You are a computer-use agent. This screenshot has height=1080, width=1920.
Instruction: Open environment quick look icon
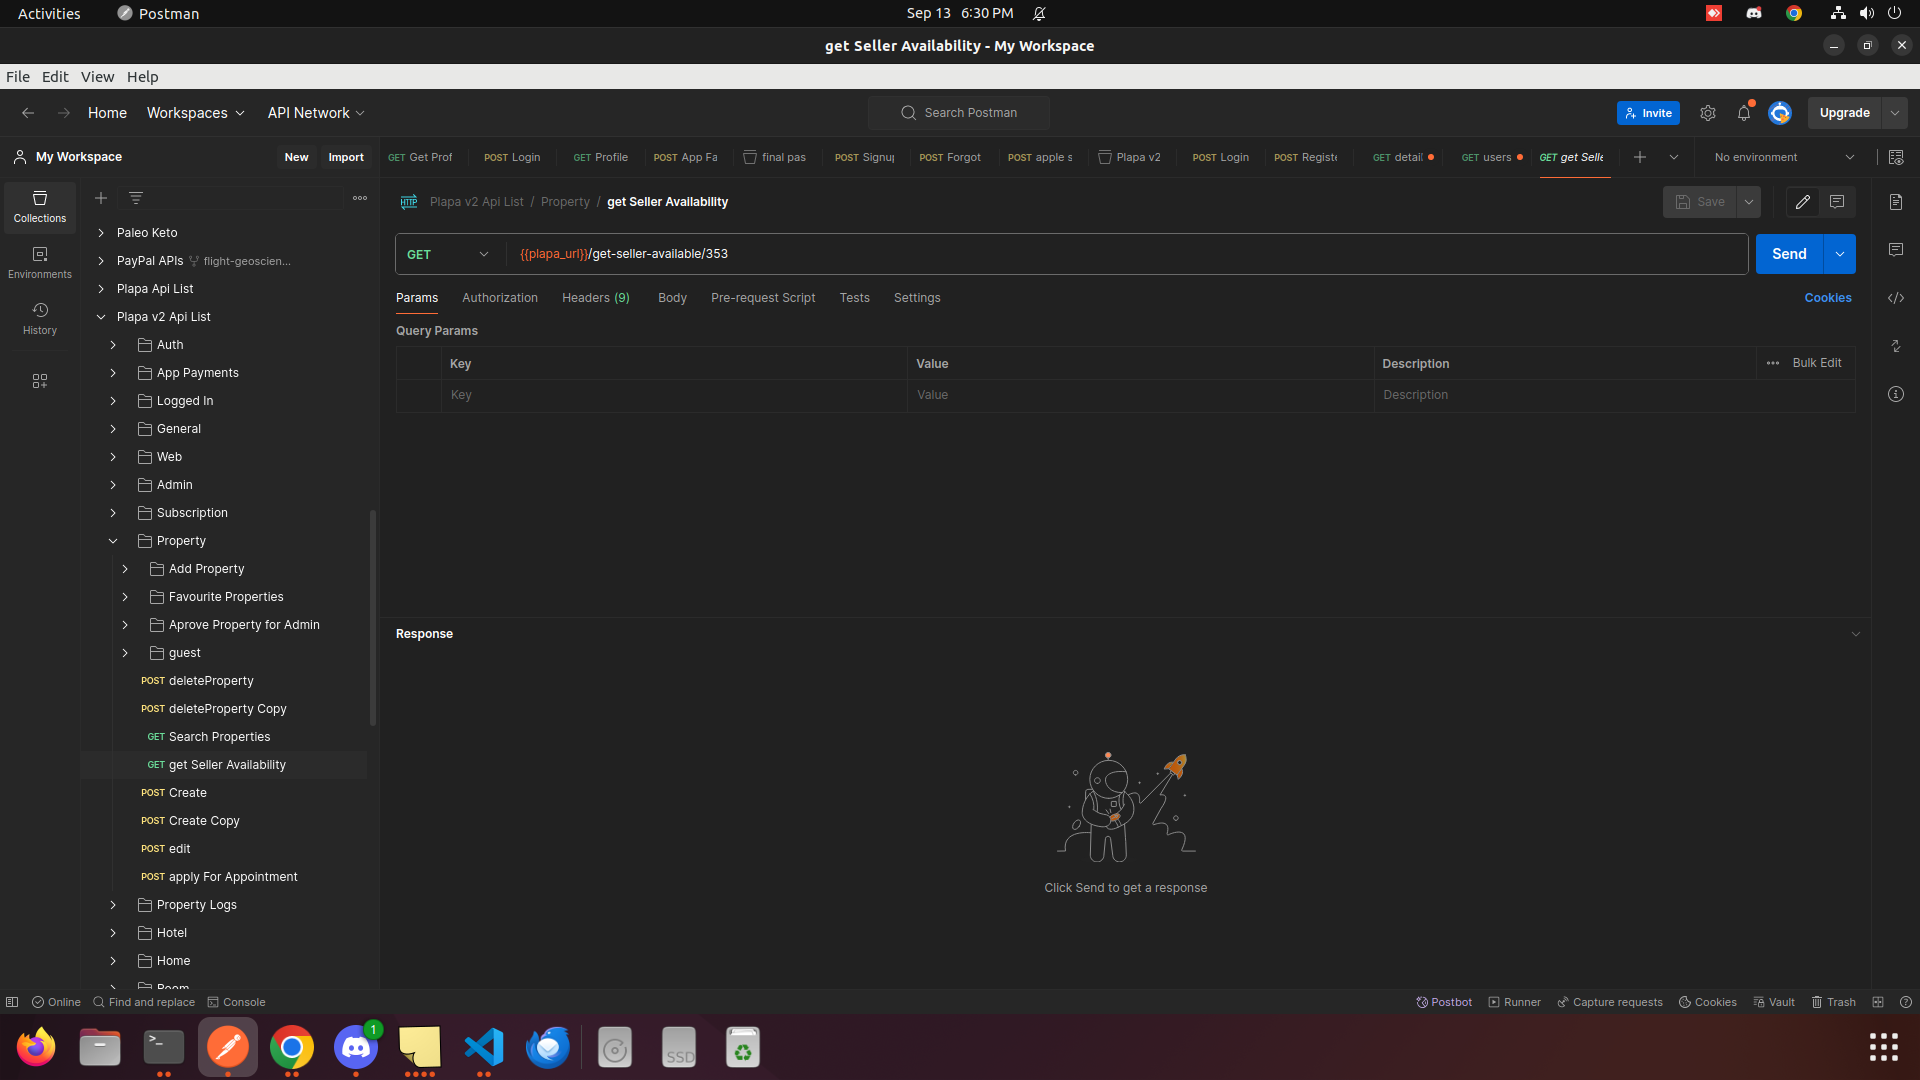1896,157
